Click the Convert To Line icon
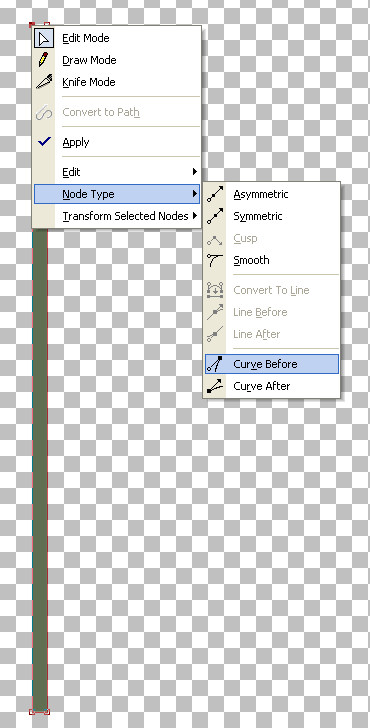 [x=215, y=290]
